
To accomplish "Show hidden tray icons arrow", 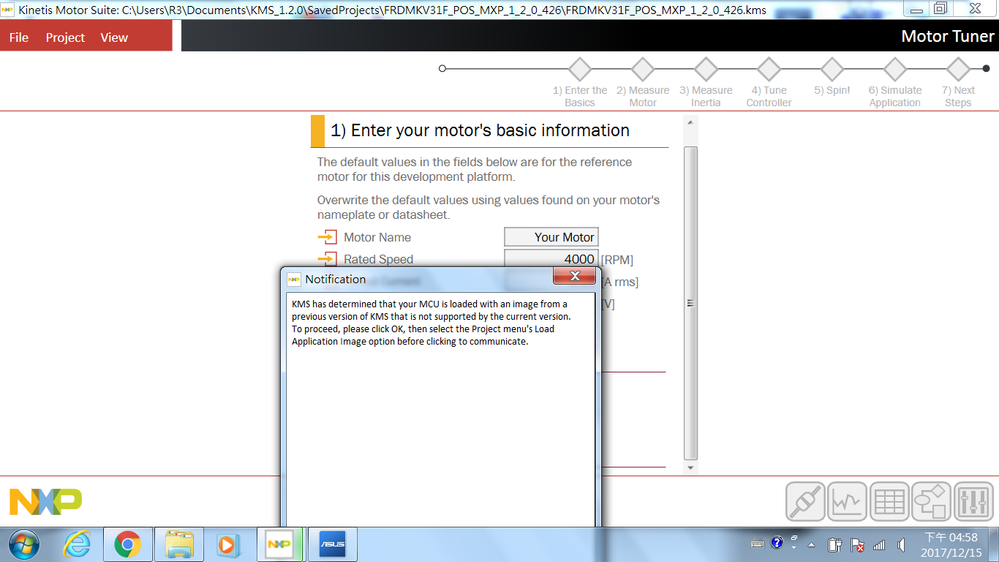I will (811, 545).
